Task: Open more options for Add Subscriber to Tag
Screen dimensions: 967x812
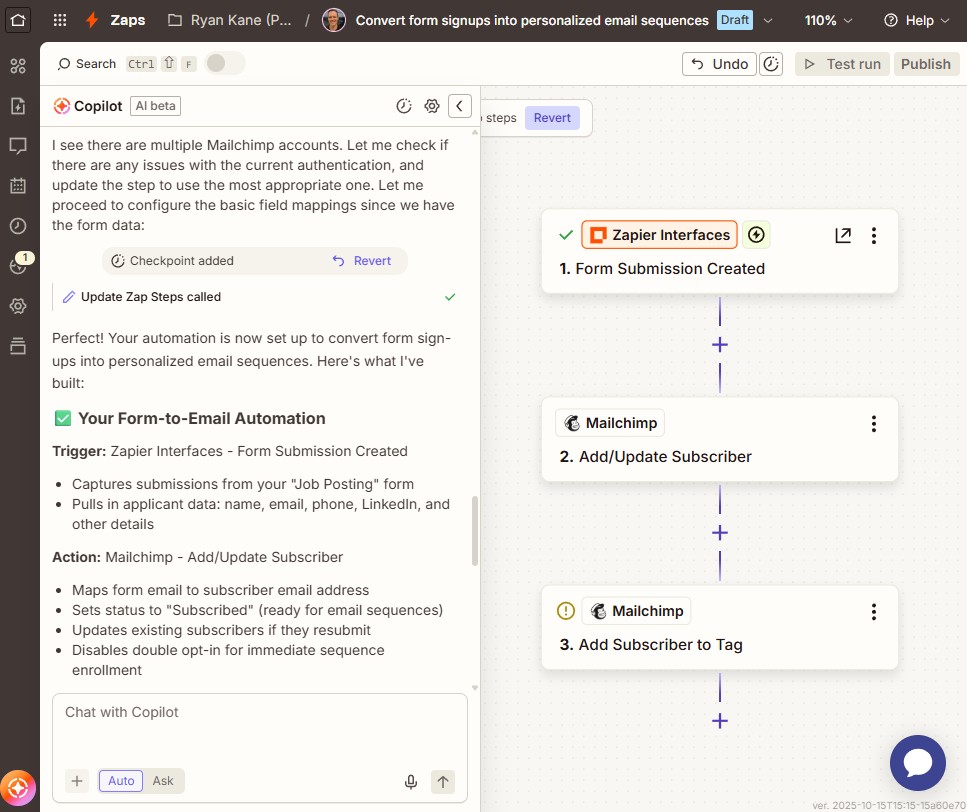Action: [874, 612]
